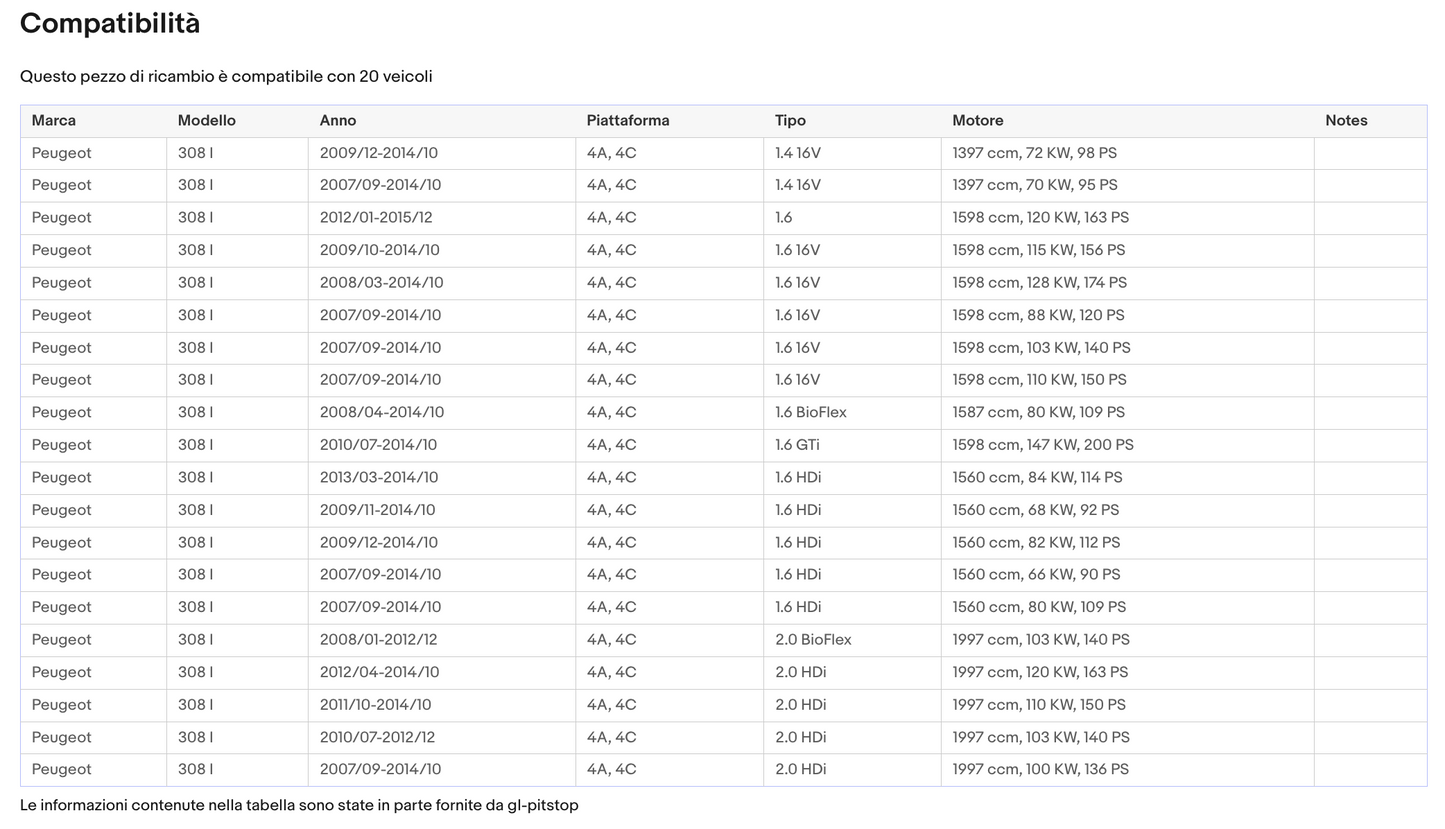Click the Modello column header

[207, 121]
